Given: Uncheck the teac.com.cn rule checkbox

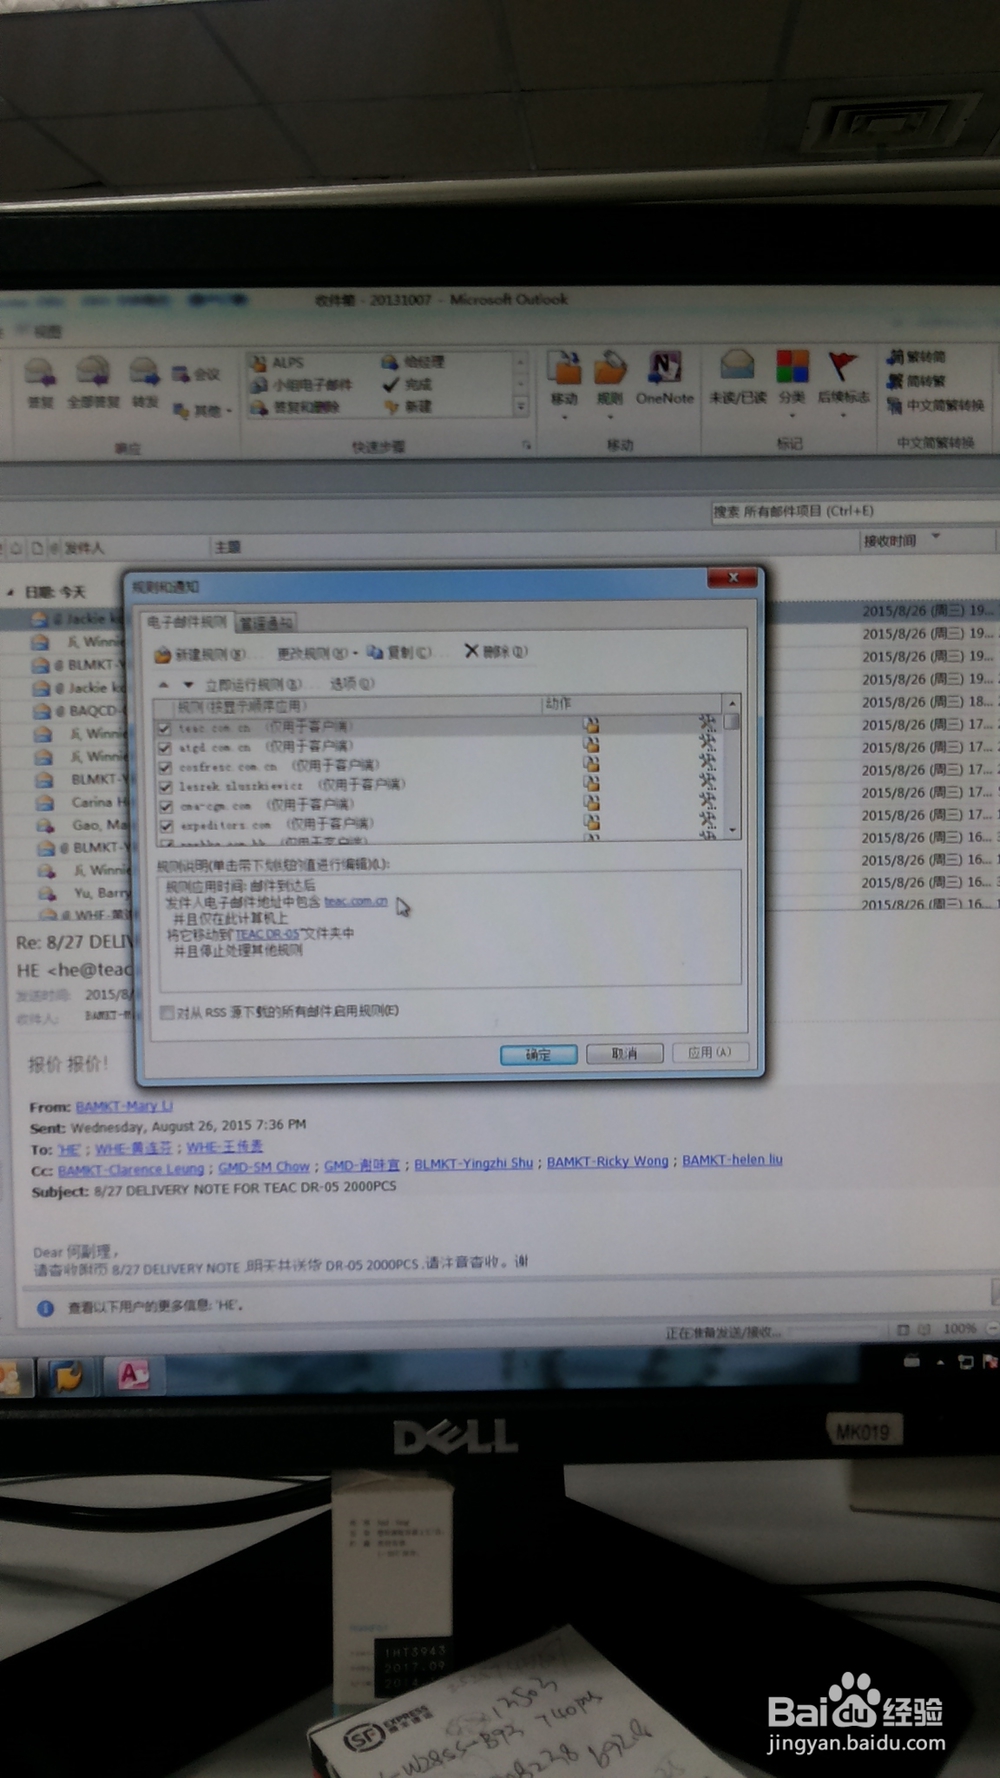Looking at the screenshot, I should click(164, 728).
